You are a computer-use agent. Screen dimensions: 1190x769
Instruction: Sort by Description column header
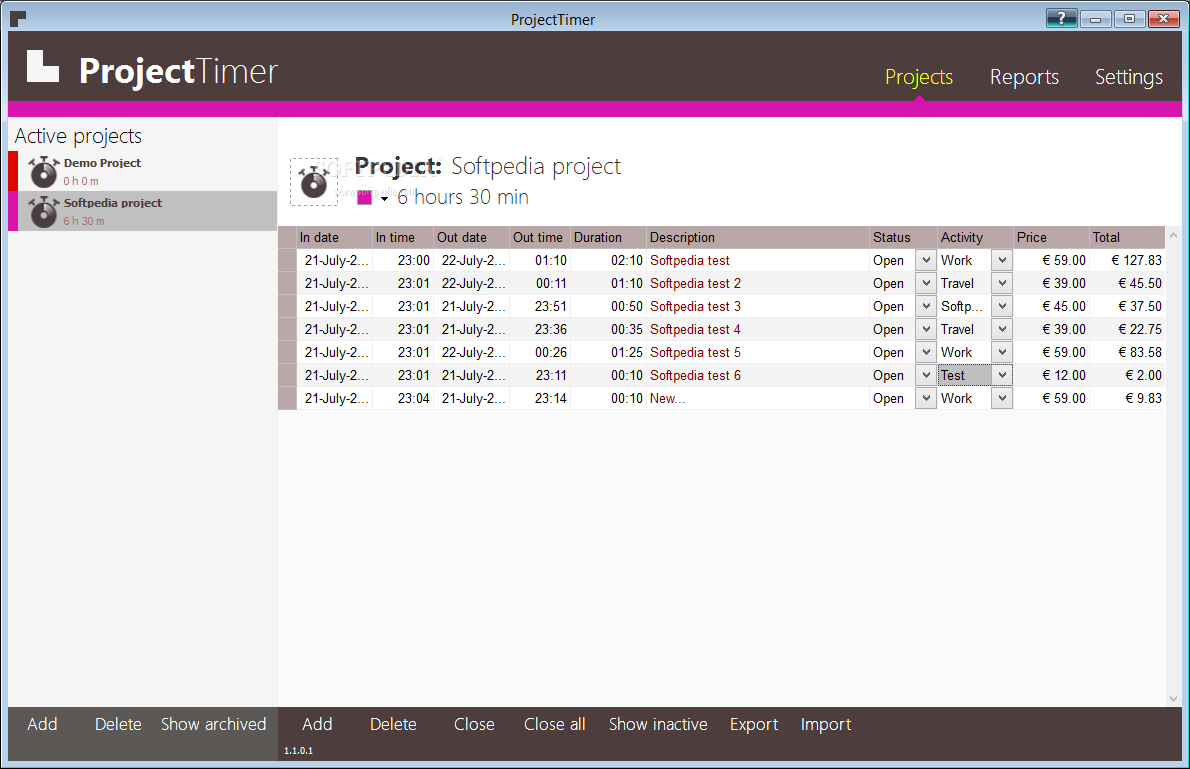757,237
